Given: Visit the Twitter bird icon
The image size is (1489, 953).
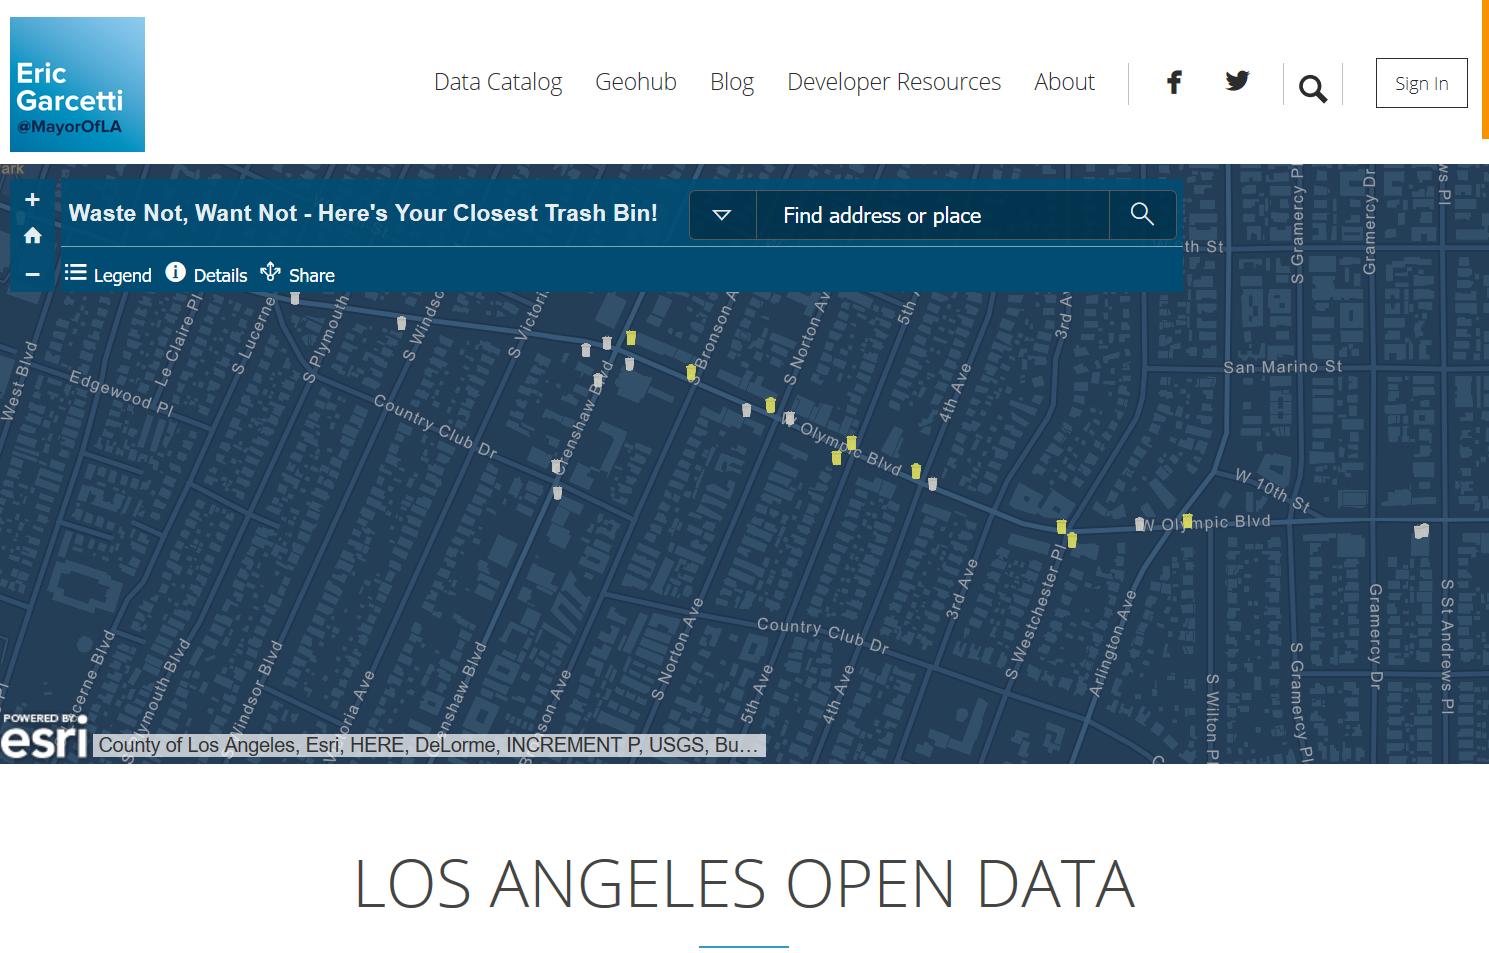Looking at the screenshot, I should 1237,81.
